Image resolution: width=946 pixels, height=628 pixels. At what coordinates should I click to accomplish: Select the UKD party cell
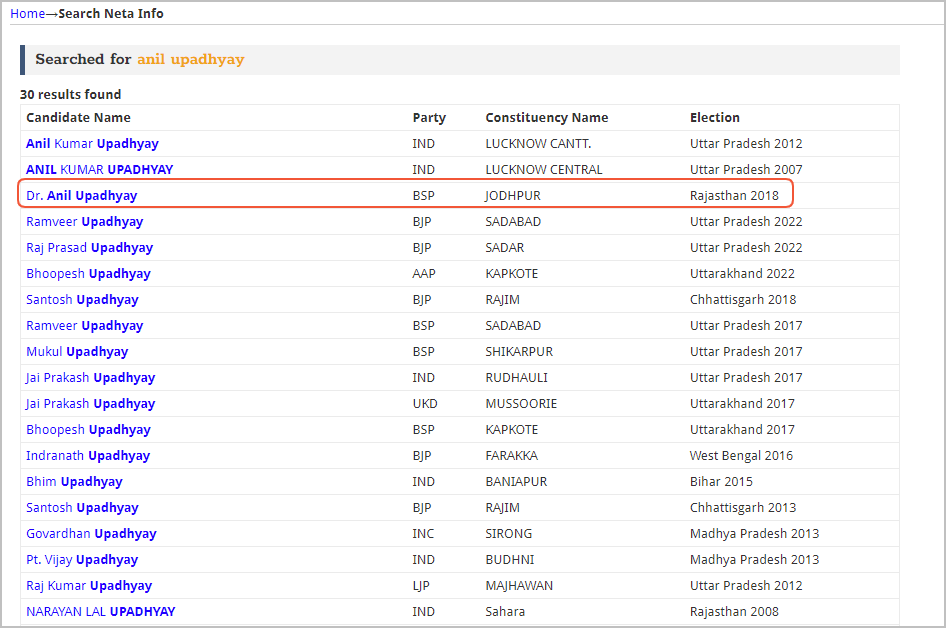(425, 403)
